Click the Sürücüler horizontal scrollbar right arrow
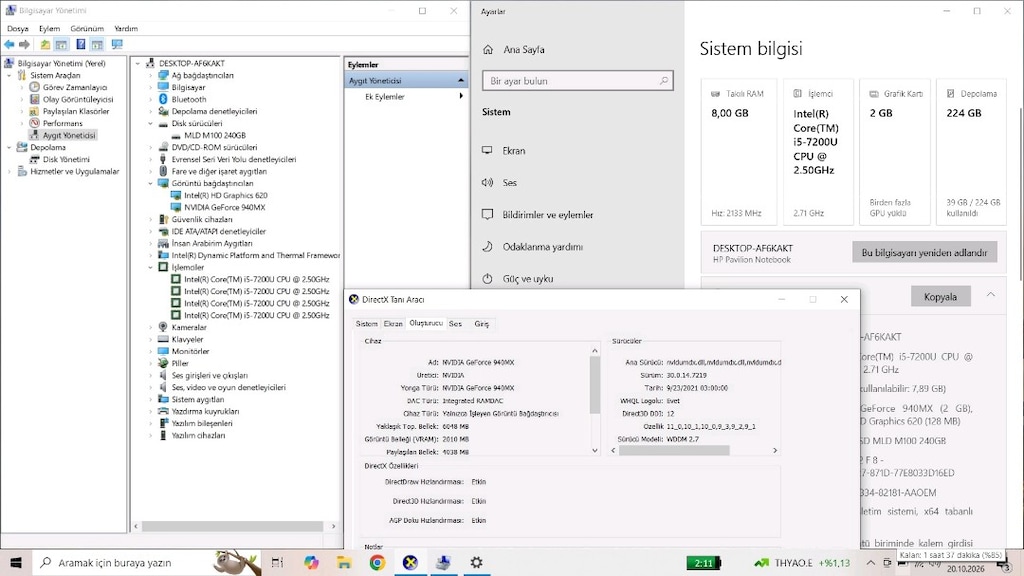Screen dimensions: 1024x576 pos(775,451)
